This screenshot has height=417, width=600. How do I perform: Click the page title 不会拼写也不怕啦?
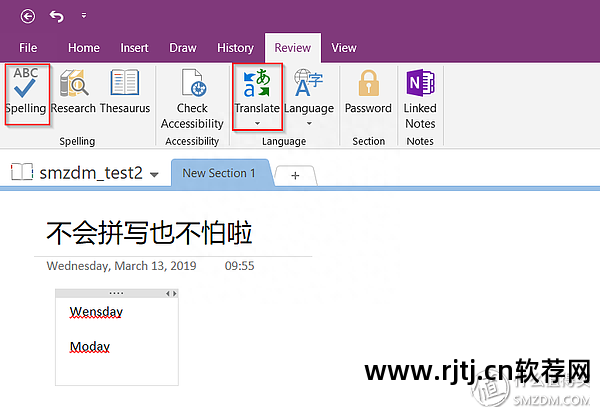point(149,232)
